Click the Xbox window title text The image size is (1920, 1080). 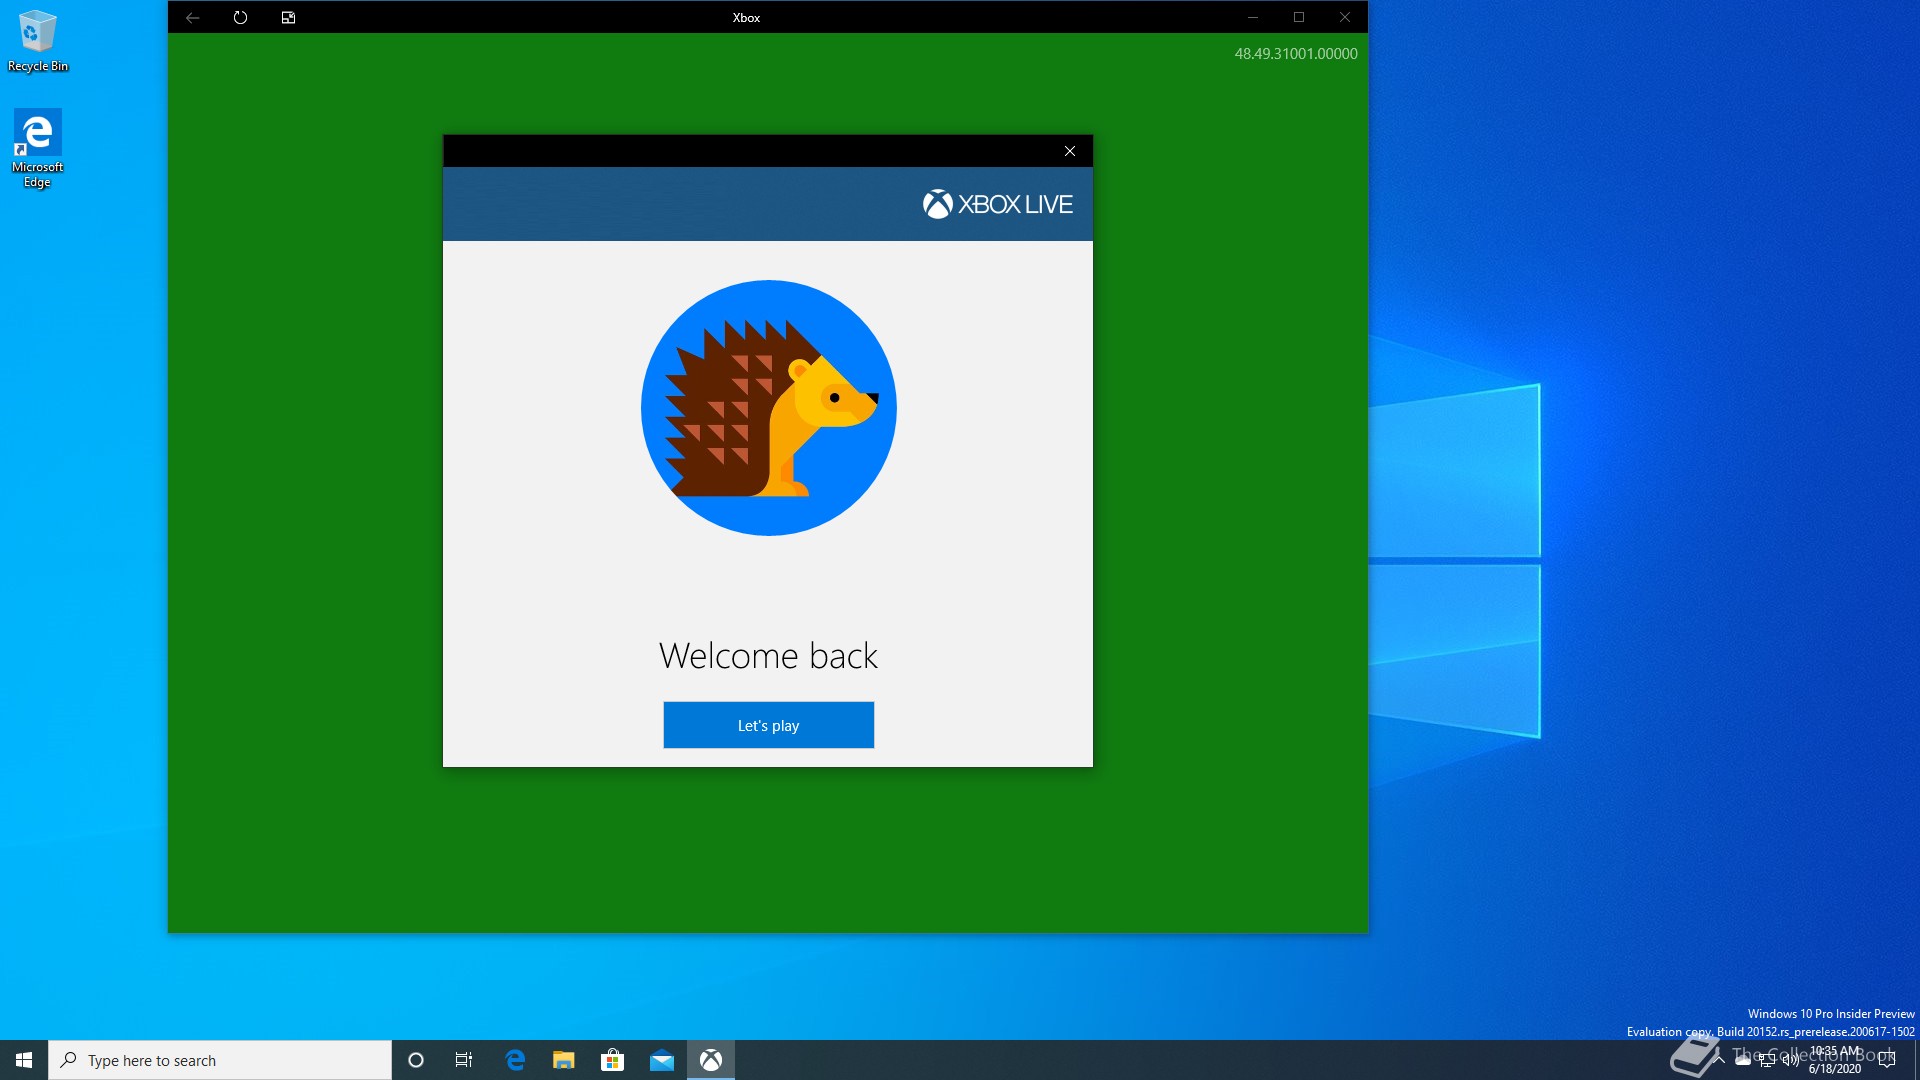(x=746, y=18)
